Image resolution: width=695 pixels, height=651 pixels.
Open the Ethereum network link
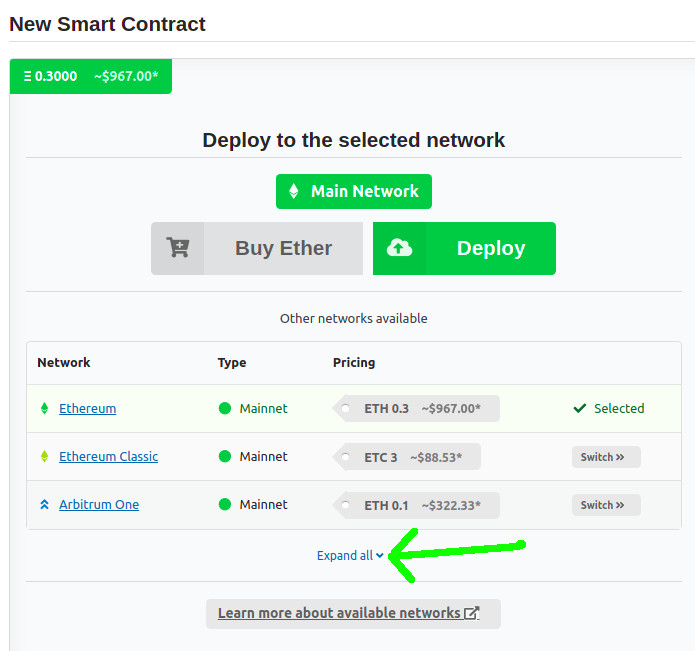88,408
